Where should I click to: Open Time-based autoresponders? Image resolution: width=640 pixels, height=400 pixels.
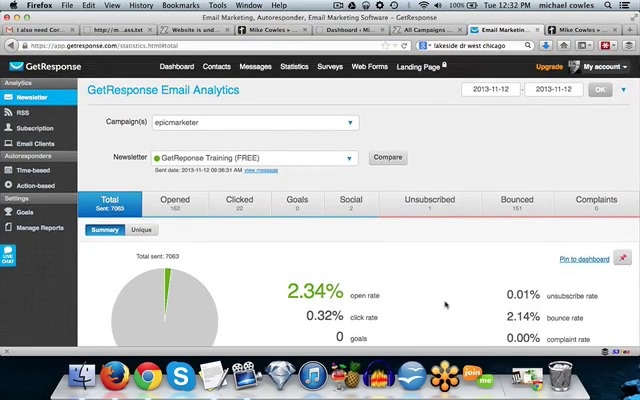coord(38,170)
